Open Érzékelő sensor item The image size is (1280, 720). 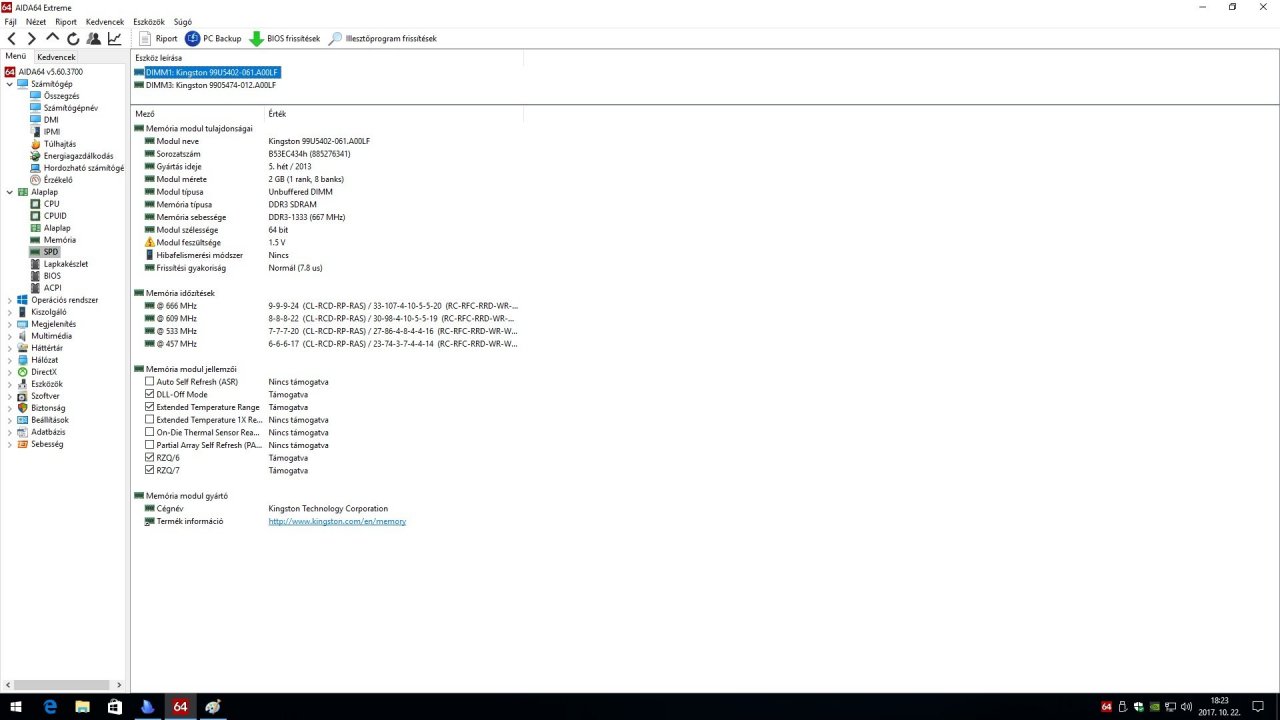pyautogui.click(x=58, y=180)
